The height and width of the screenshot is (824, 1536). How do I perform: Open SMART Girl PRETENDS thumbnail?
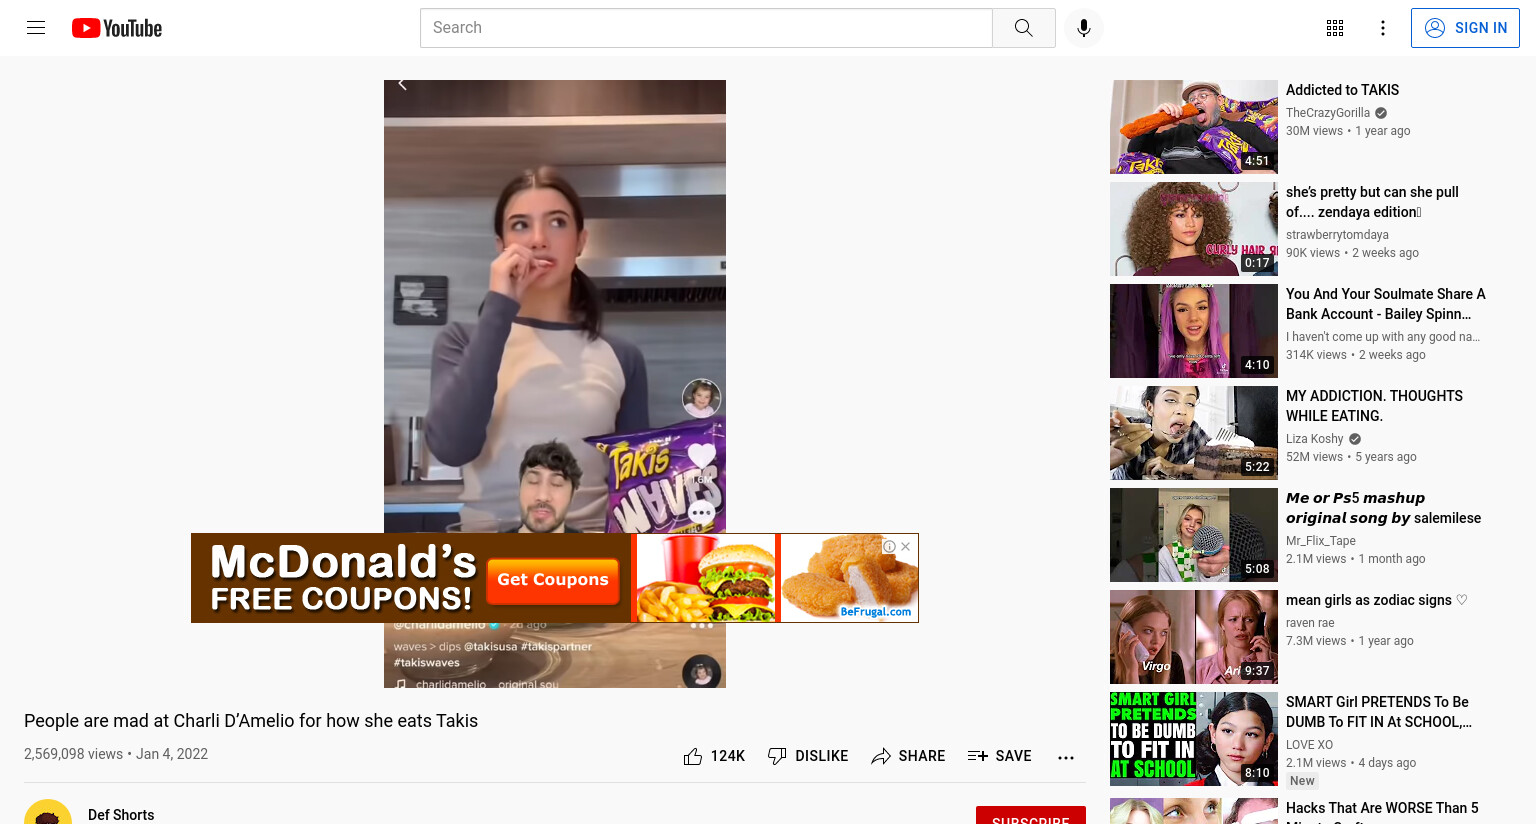(1194, 739)
